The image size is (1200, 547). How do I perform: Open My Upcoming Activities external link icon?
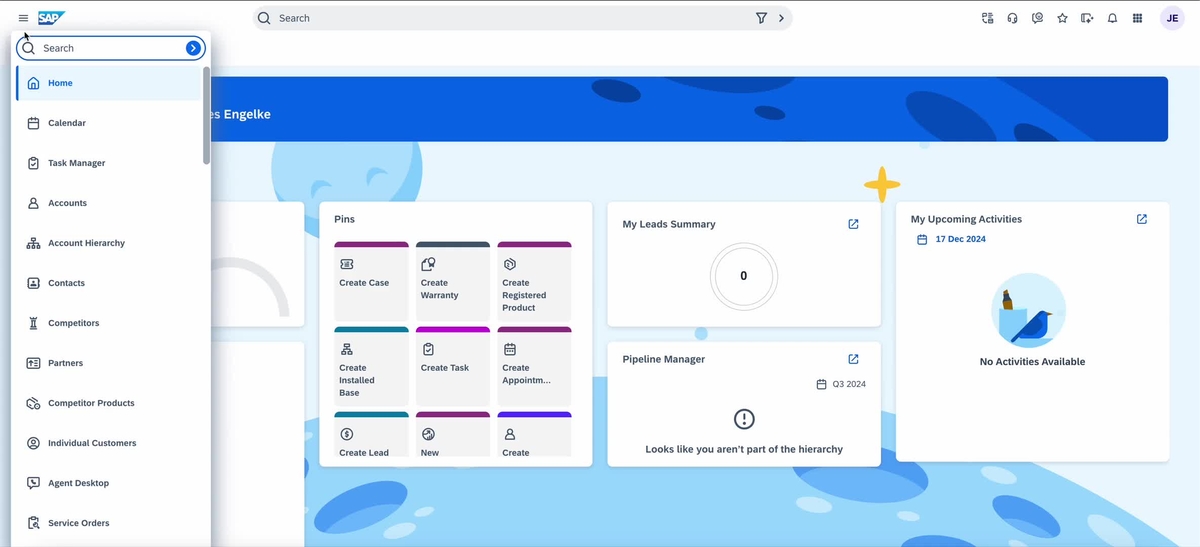tap(1142, 219)
